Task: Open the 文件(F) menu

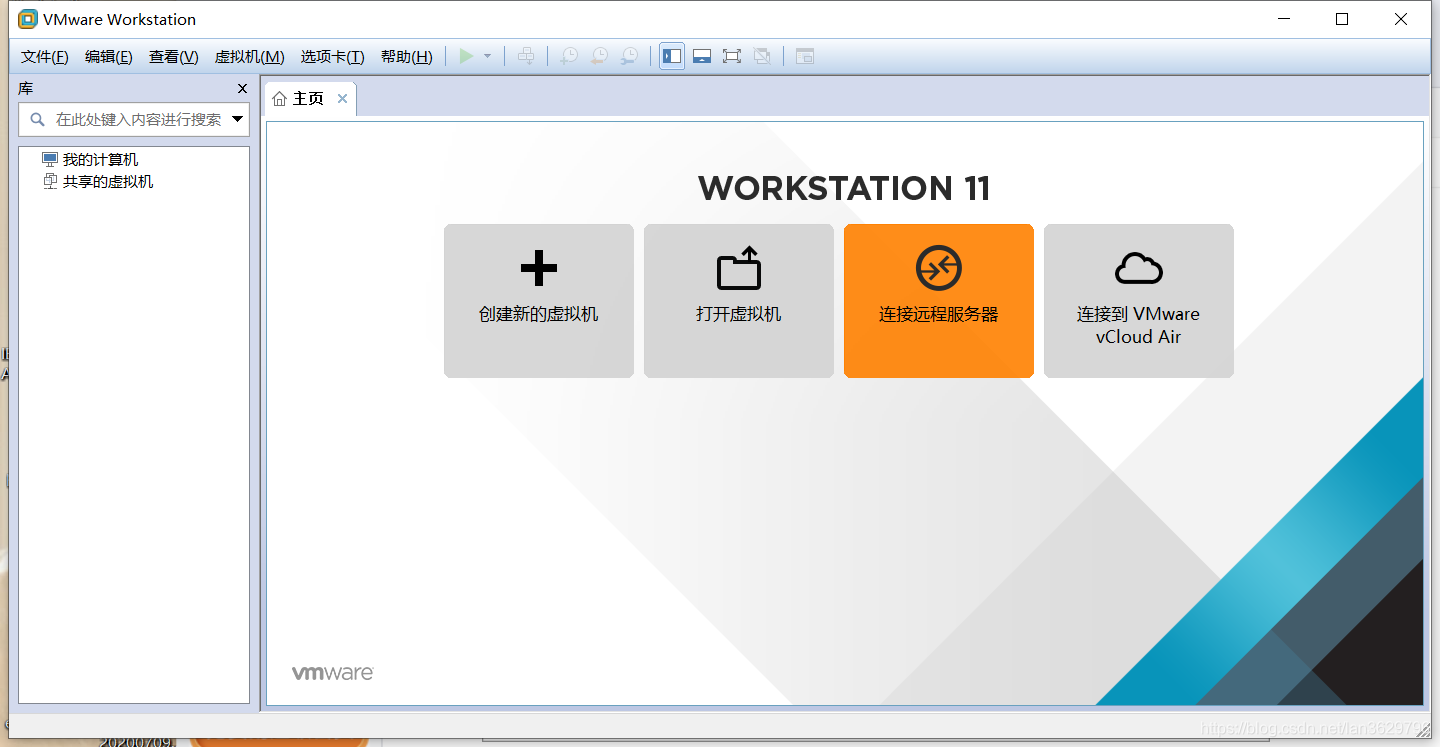Action: (x=45, y=57)
